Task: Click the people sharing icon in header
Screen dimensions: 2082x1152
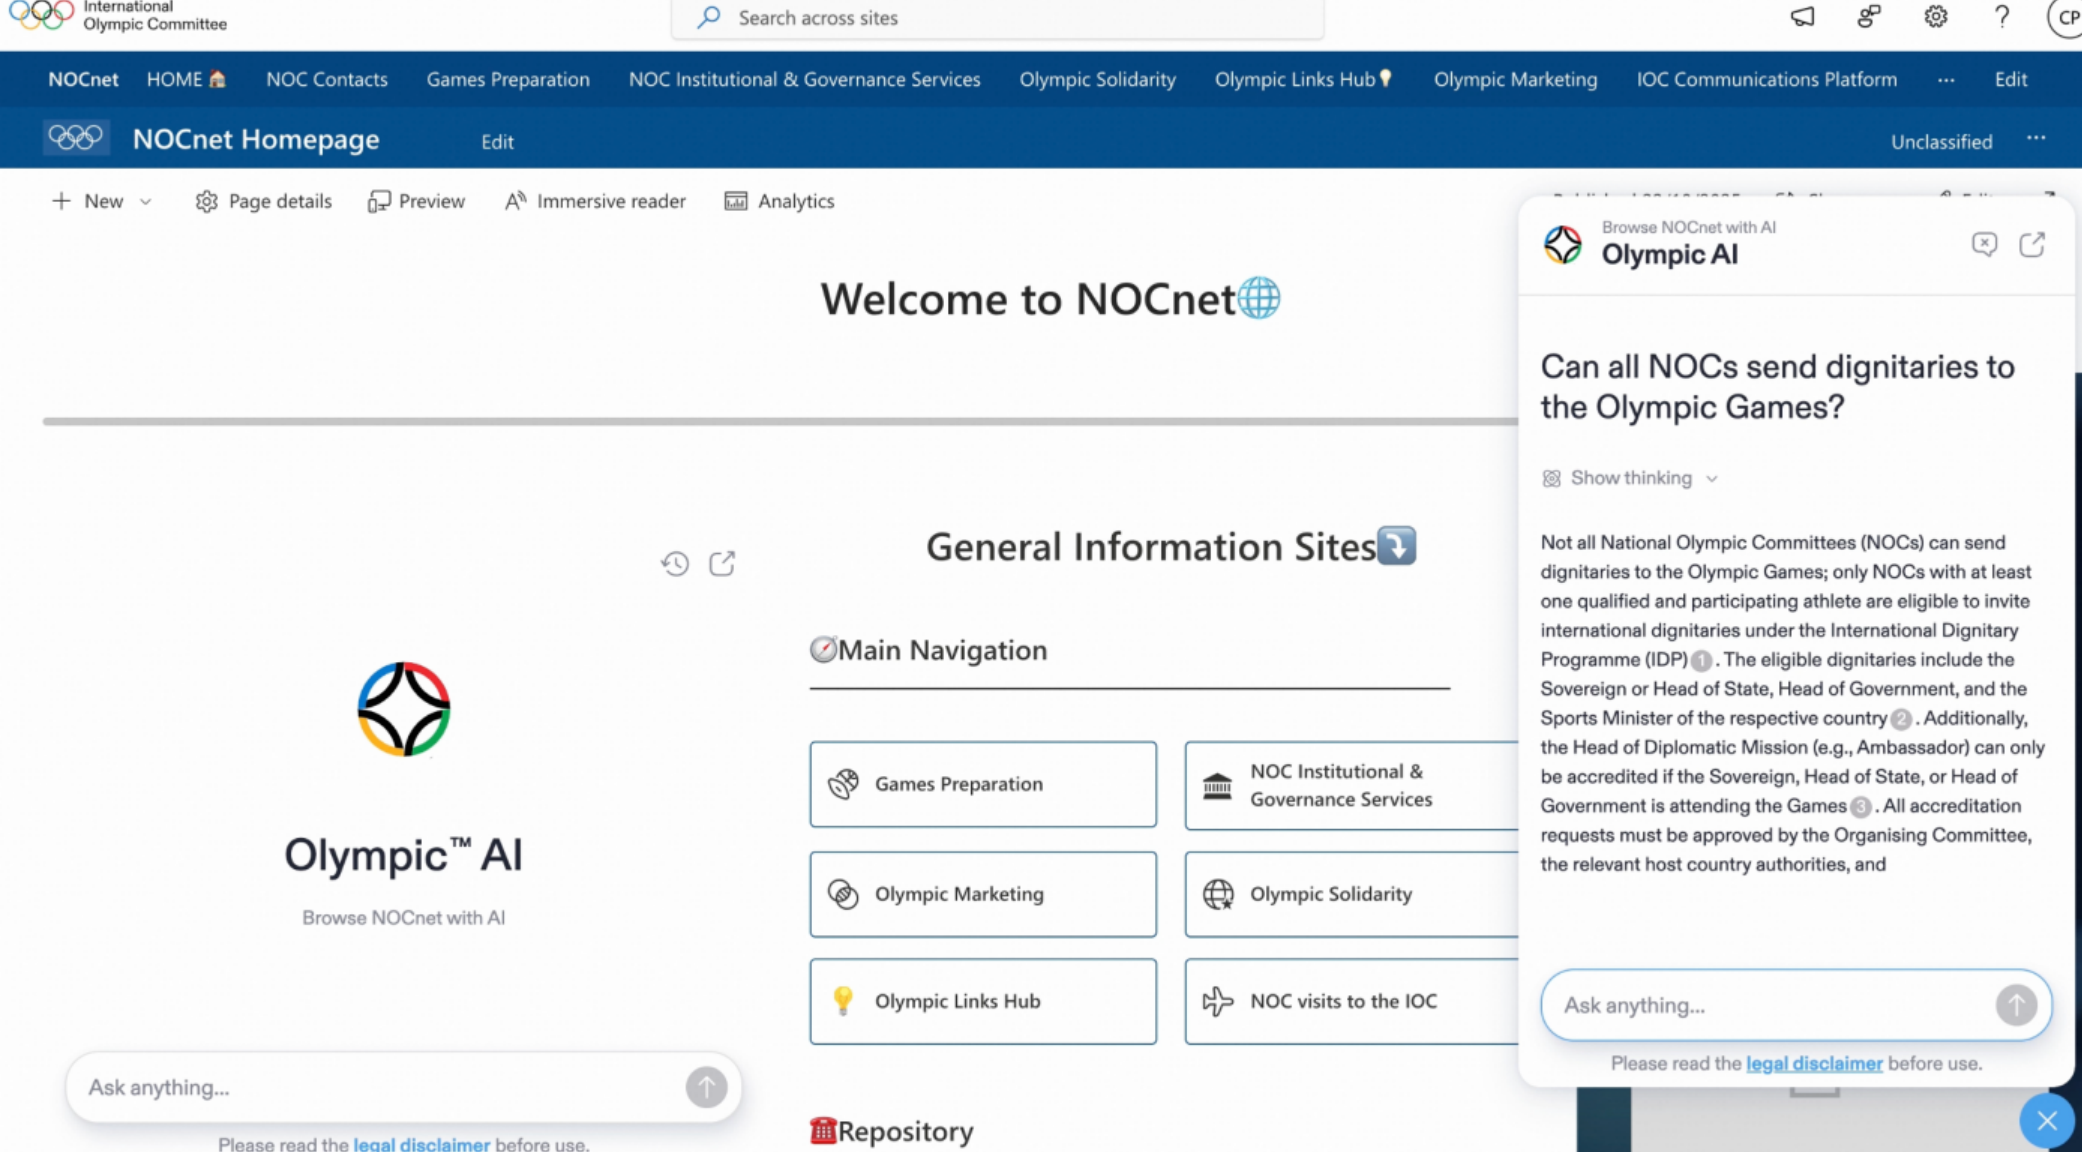Action: (x=1868, y=17)
